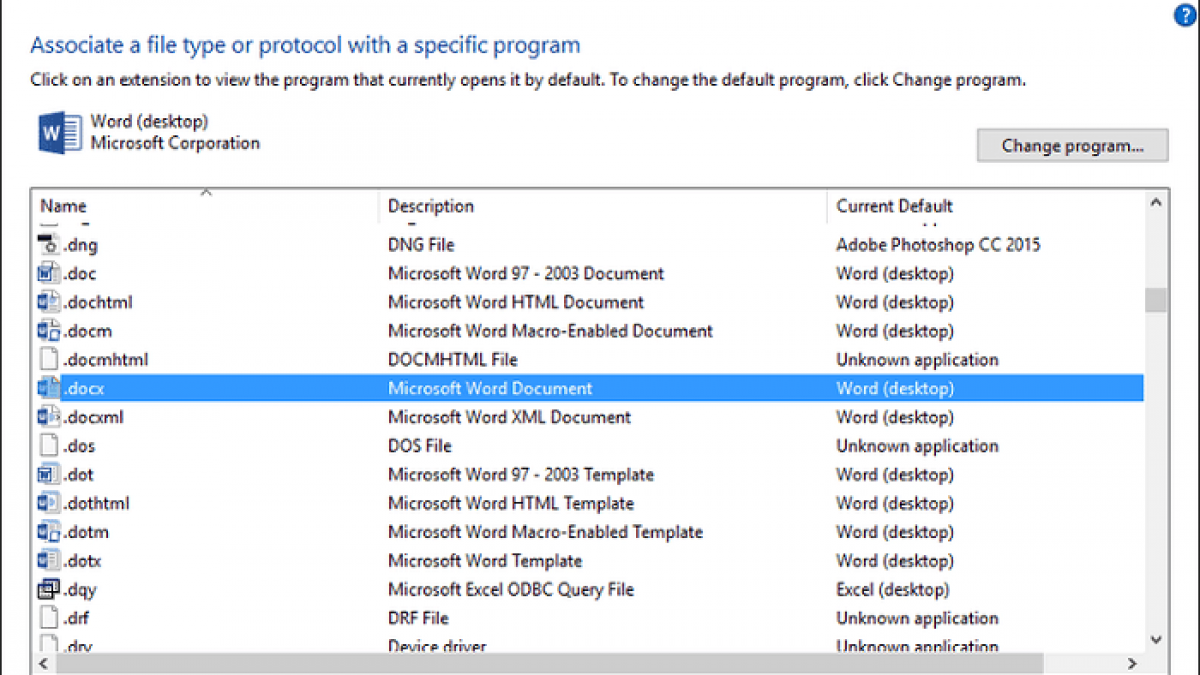Click the vertical scrollbar up arrow
The width and height of the screenshot is (1200, 675).
point(1156,203)
